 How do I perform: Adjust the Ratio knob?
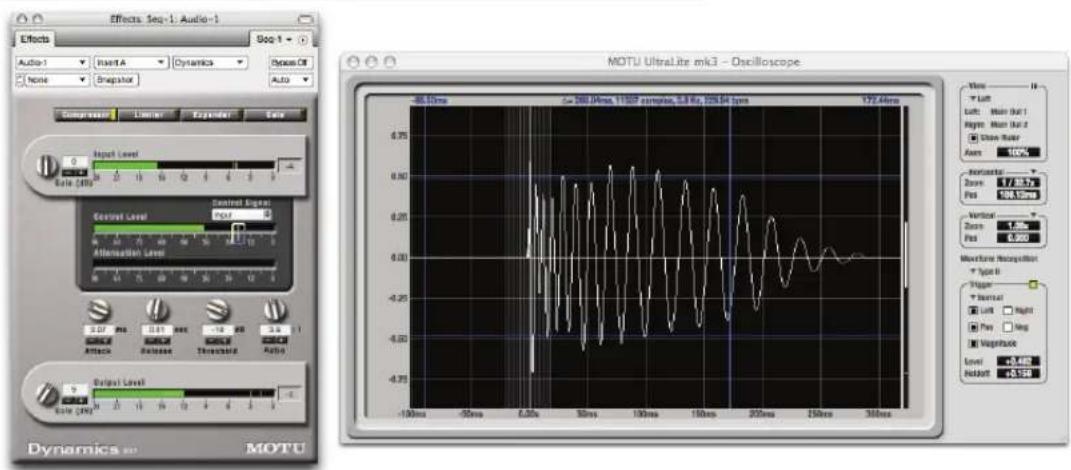(274, 310)
